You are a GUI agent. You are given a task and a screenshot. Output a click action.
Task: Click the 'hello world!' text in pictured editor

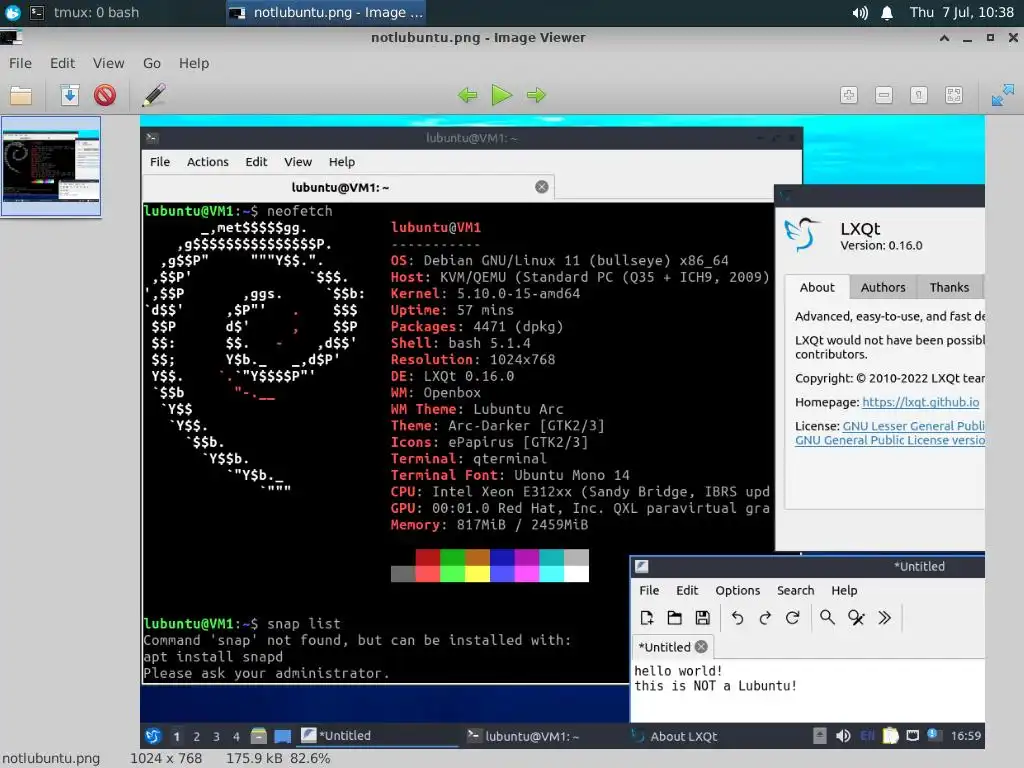tap(678, 671)
